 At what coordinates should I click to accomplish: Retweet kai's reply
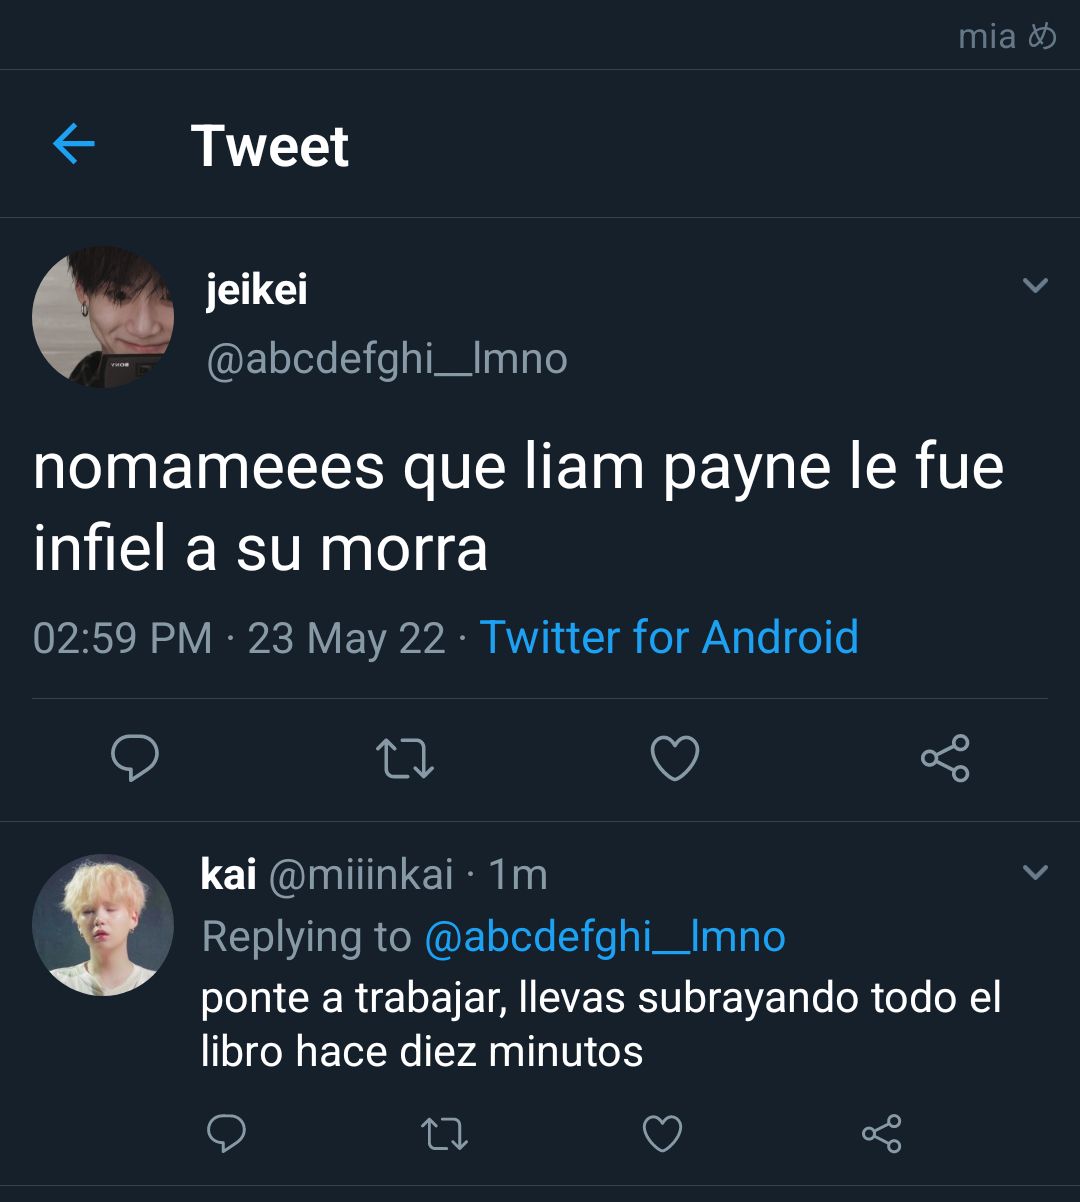point(444,1134)
